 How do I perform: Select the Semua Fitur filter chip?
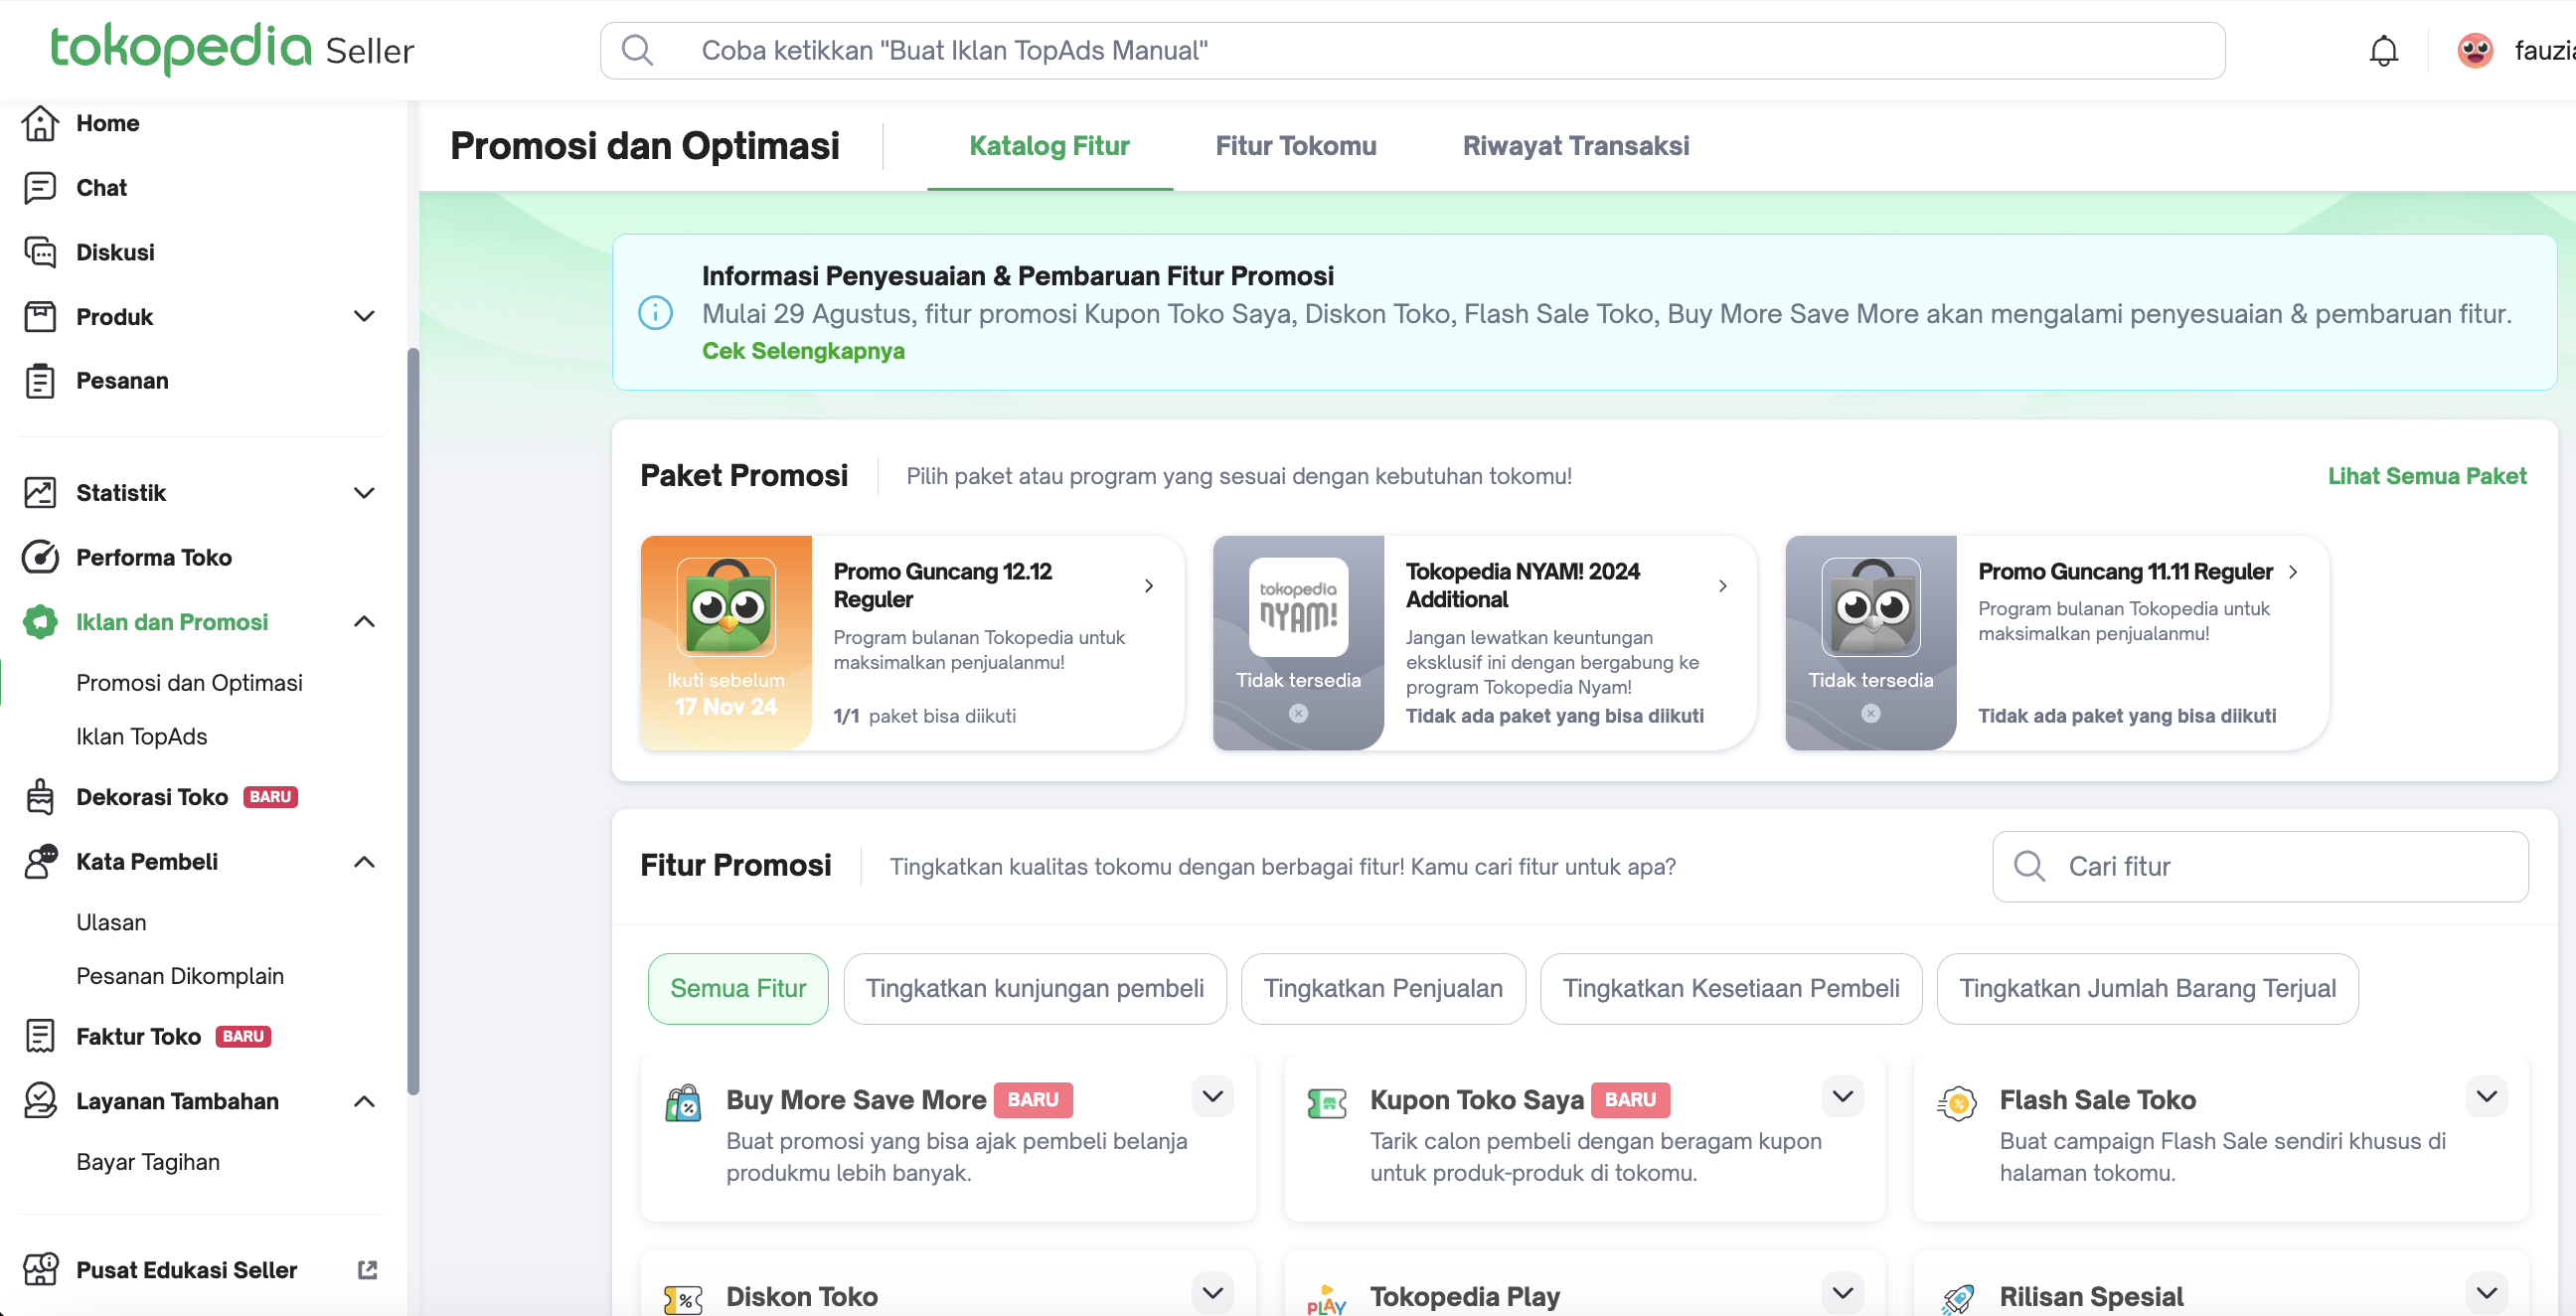coord(738,988)
